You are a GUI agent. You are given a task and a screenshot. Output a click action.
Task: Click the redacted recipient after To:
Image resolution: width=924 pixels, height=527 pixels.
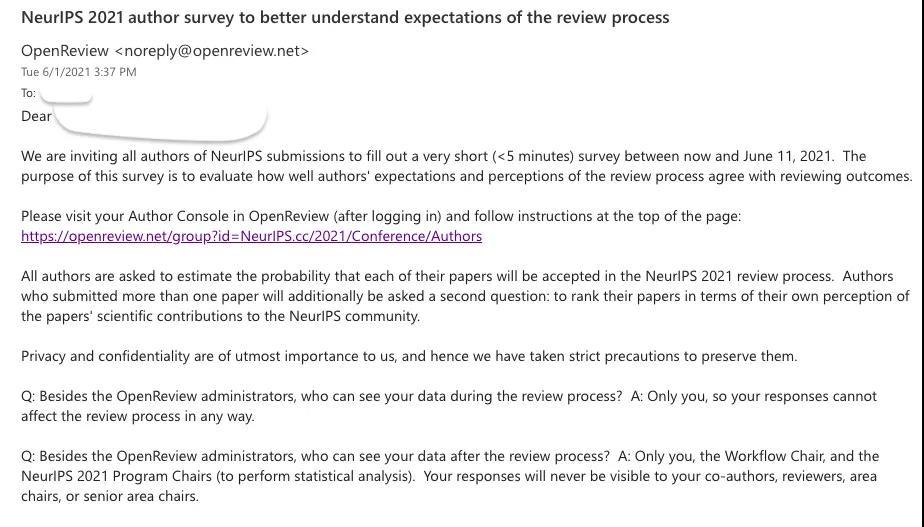66,95
